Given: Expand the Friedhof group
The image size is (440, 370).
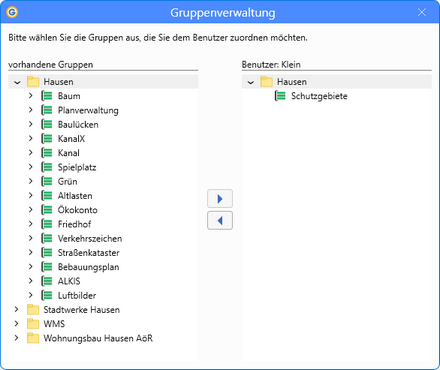Looking at the screenshot, I should pos(31,224).
